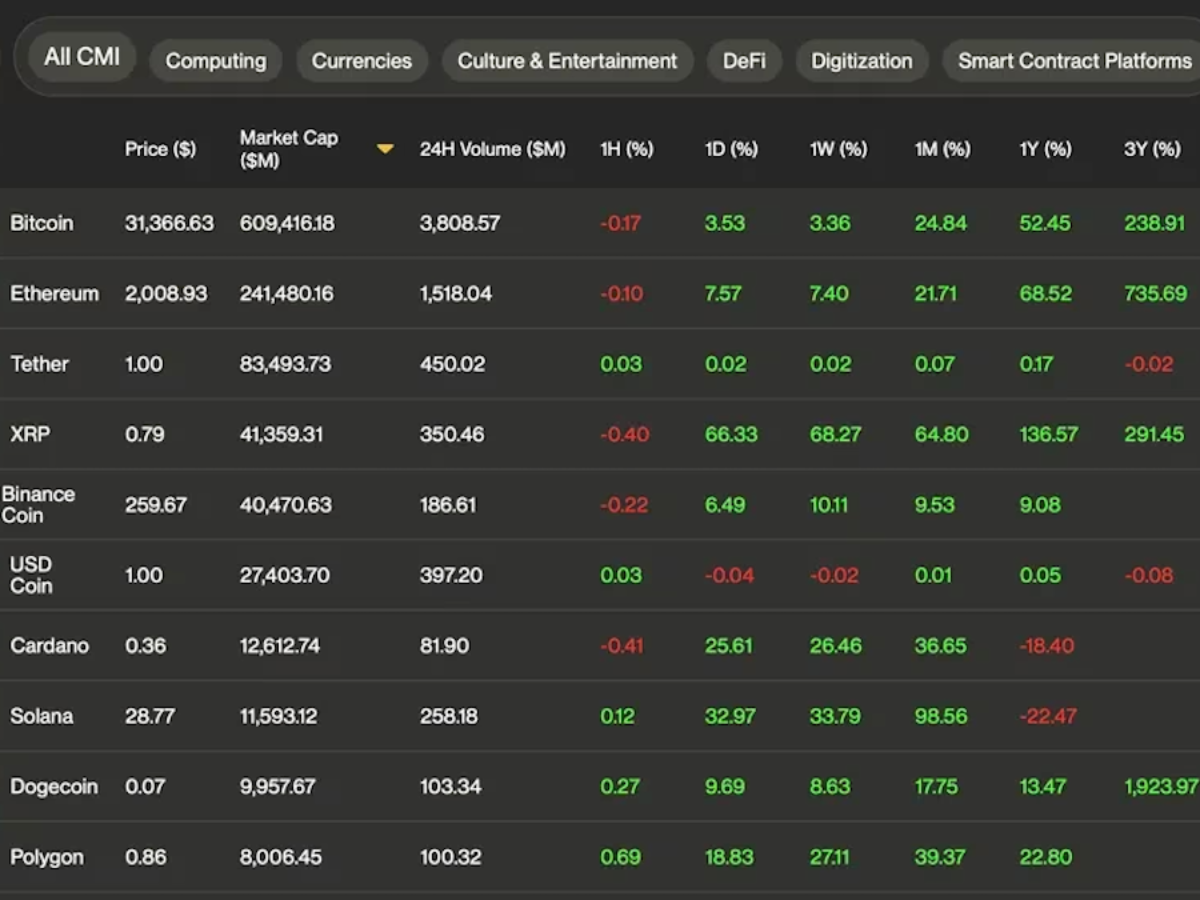Image resolution: width=1200 pixels, height=900 pixels.
Task: Sort by Market Cap ($M) column header
Action: point(288,148)
